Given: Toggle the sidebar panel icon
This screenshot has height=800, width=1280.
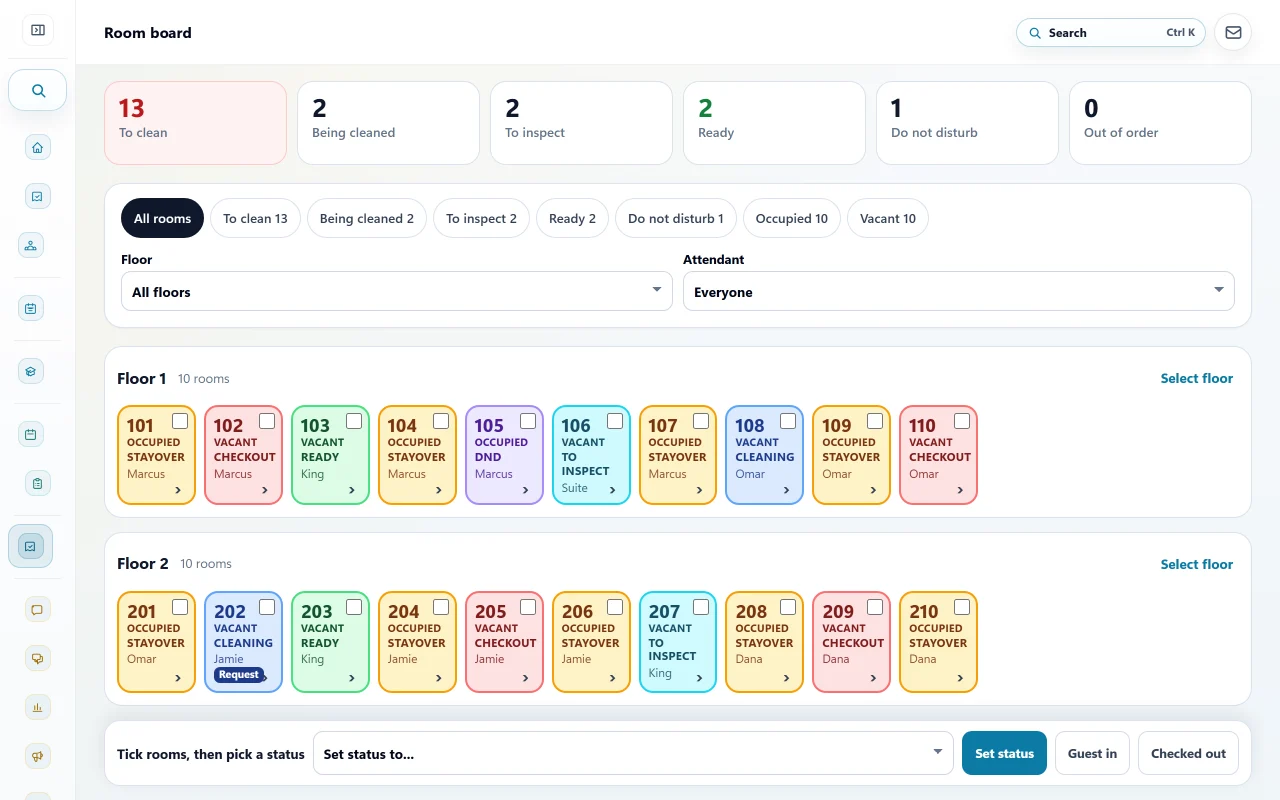Looking at the screenshot, I should pos(38,30).
